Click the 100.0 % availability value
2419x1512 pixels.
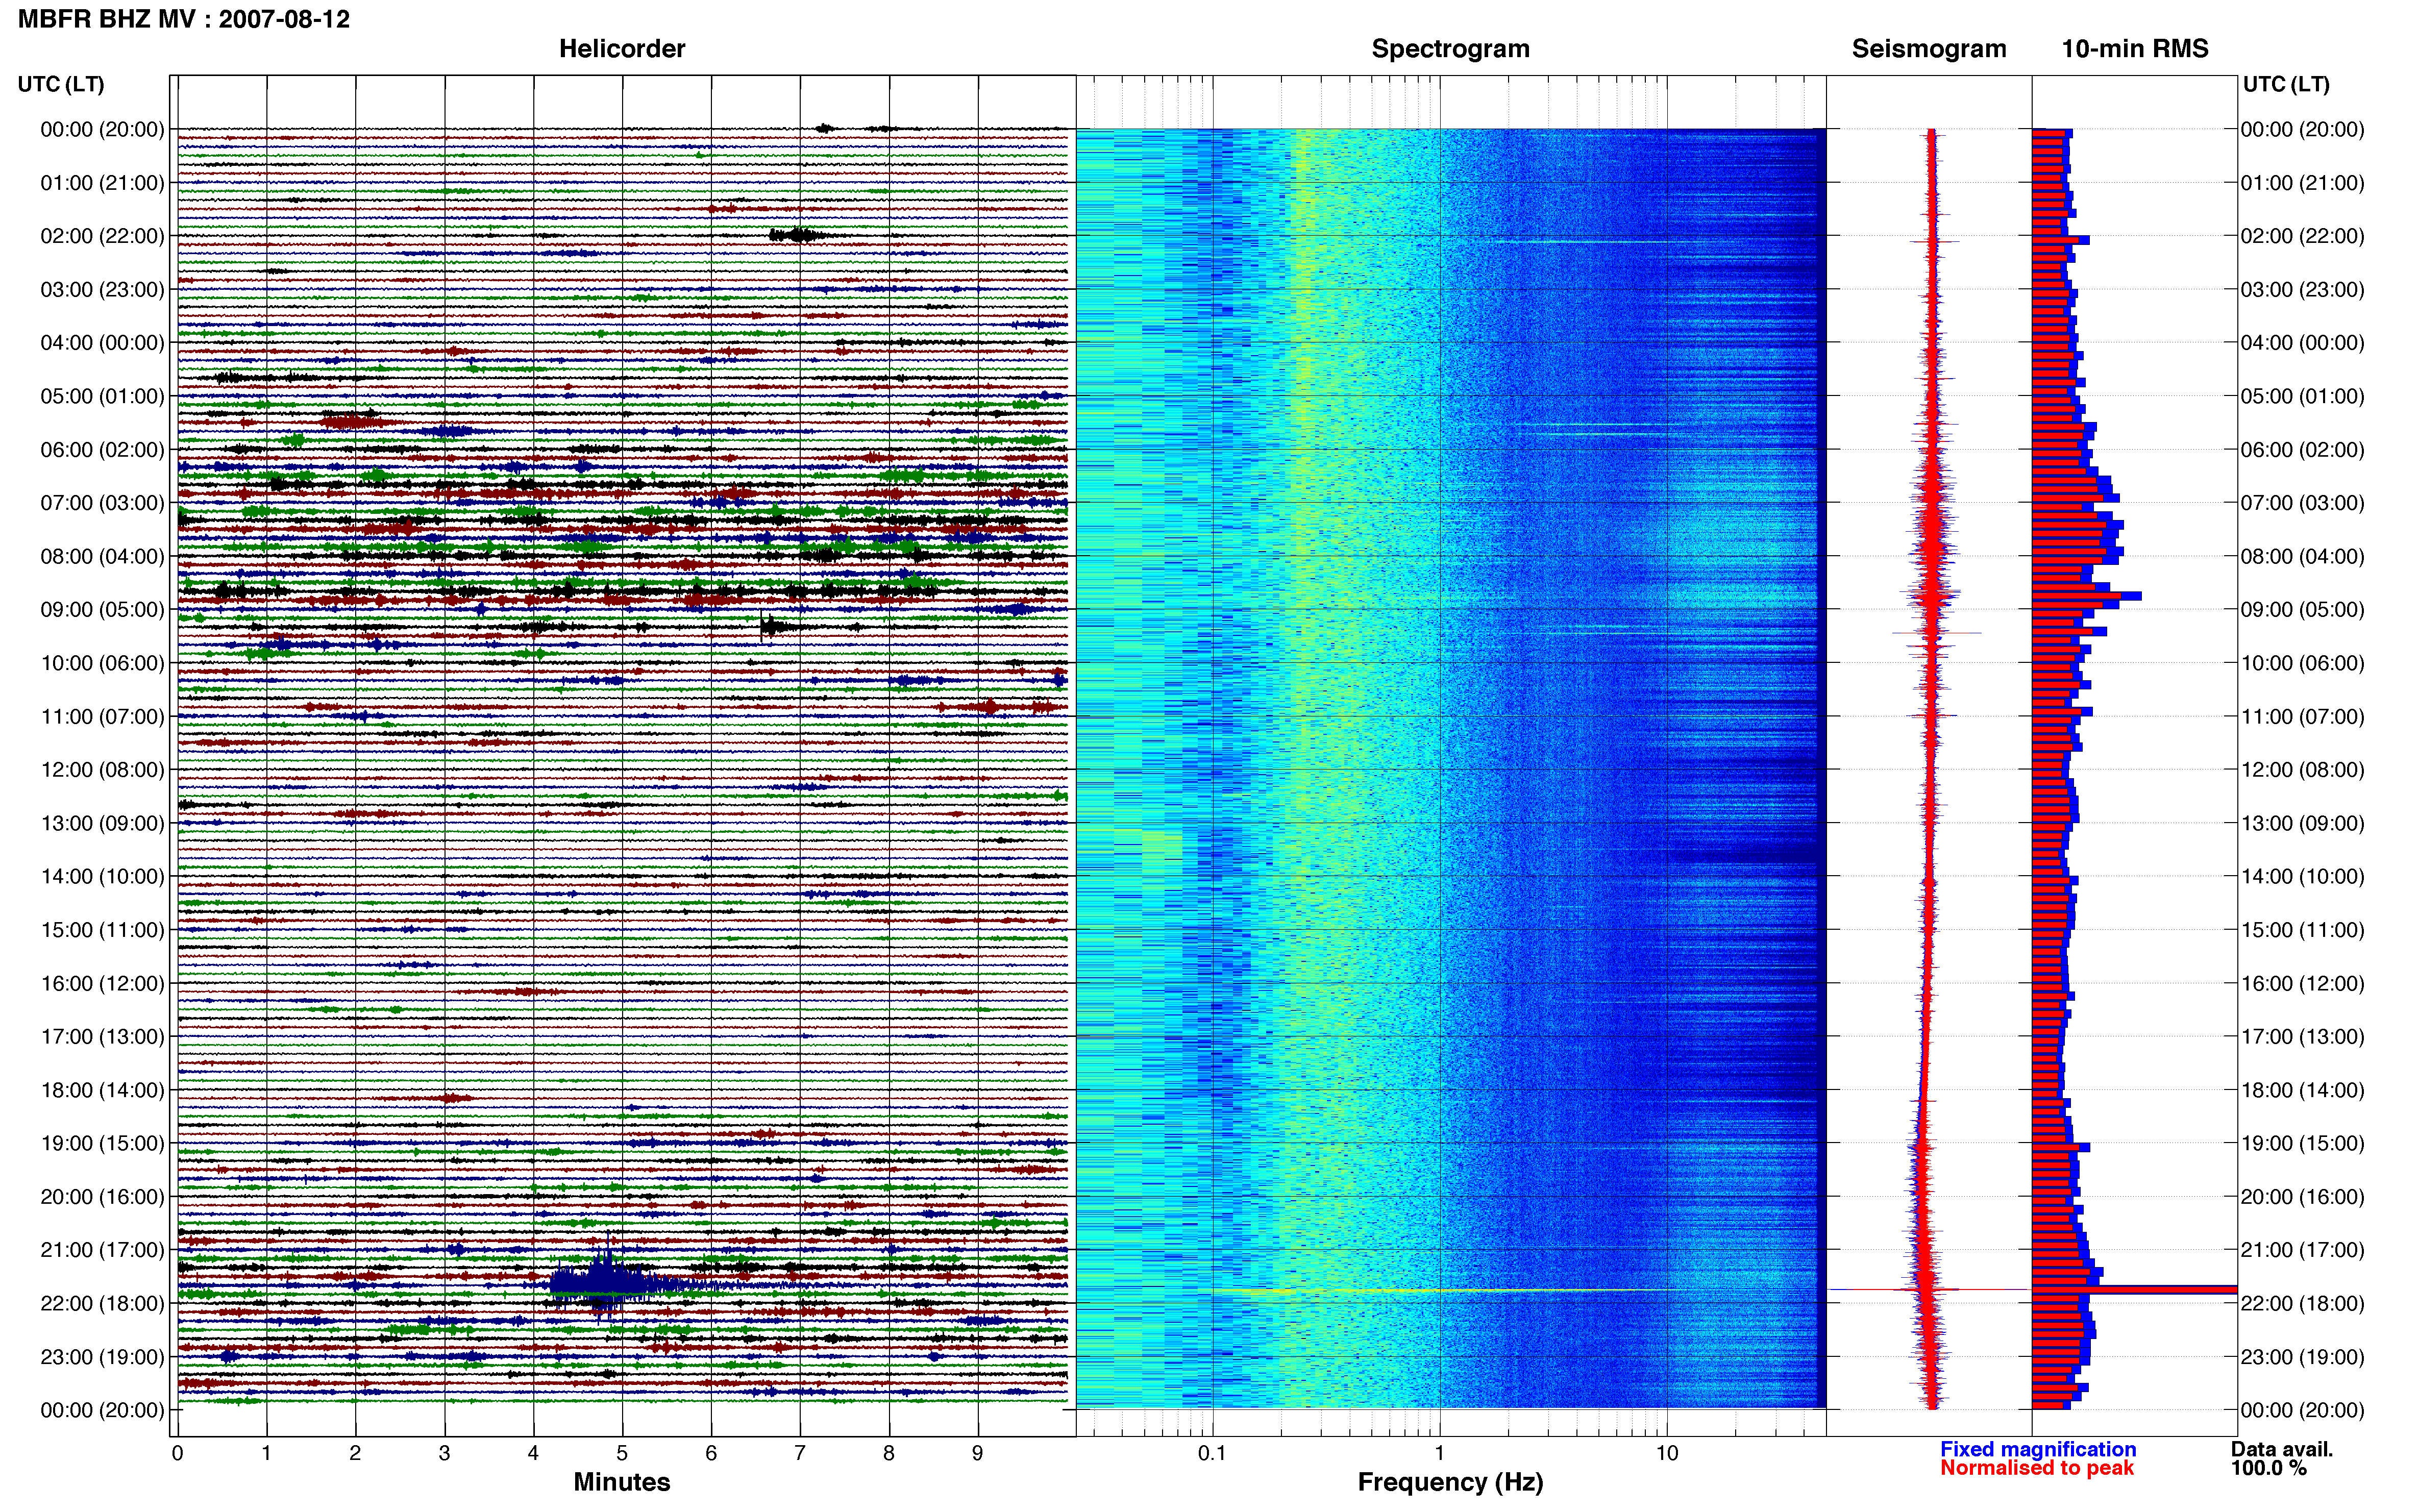(x=2269, y=1468)
